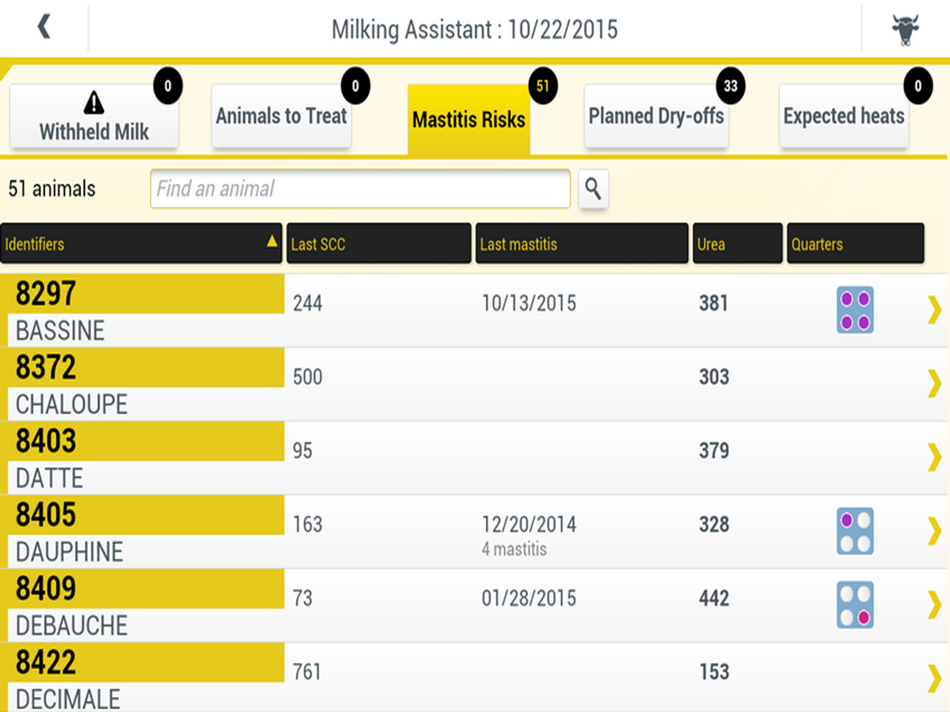The image size is (950, 712).
Task: Click the Find an animal search field
Action: (360, 189)
